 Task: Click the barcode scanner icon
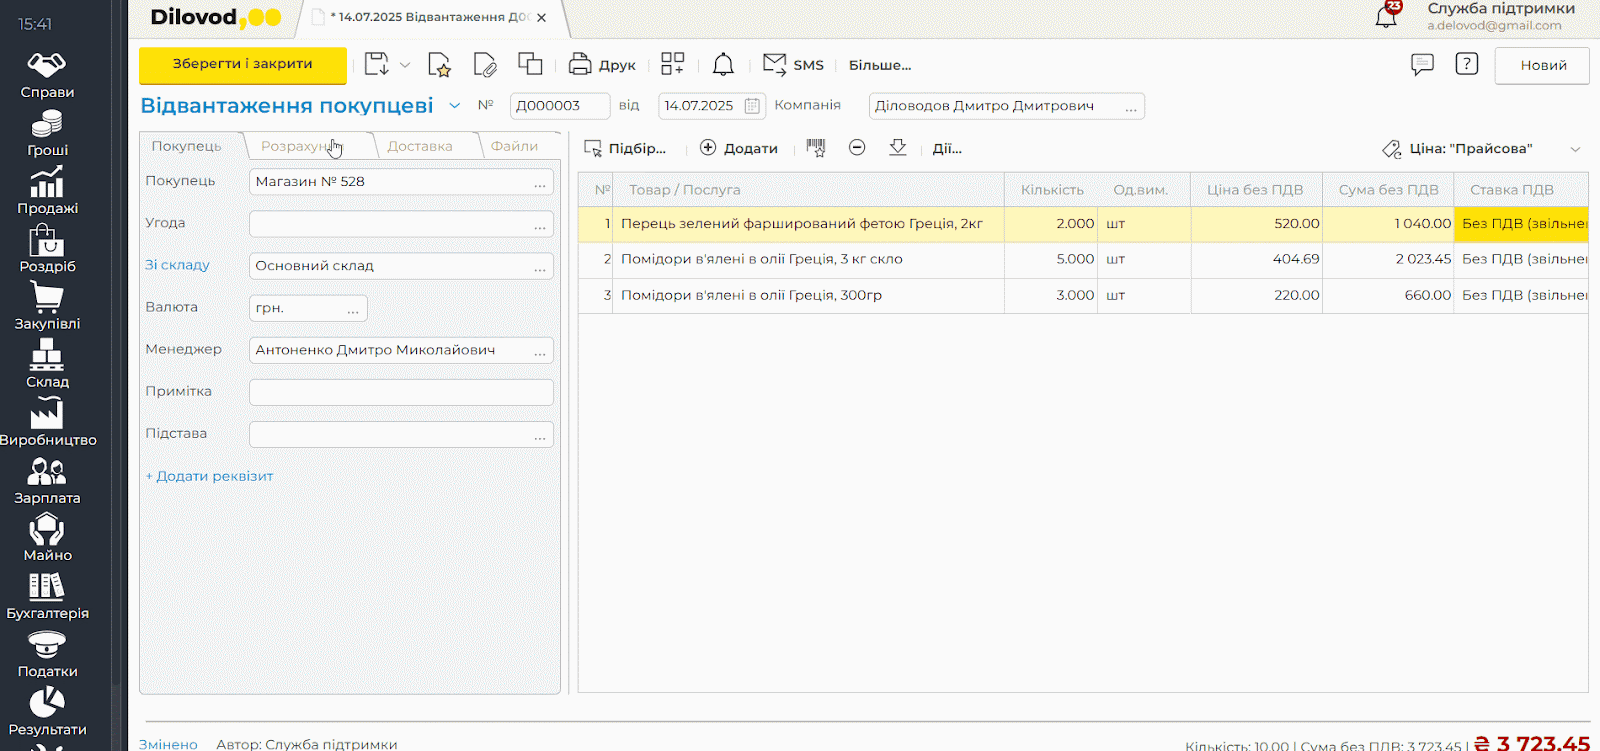[816, 148]
